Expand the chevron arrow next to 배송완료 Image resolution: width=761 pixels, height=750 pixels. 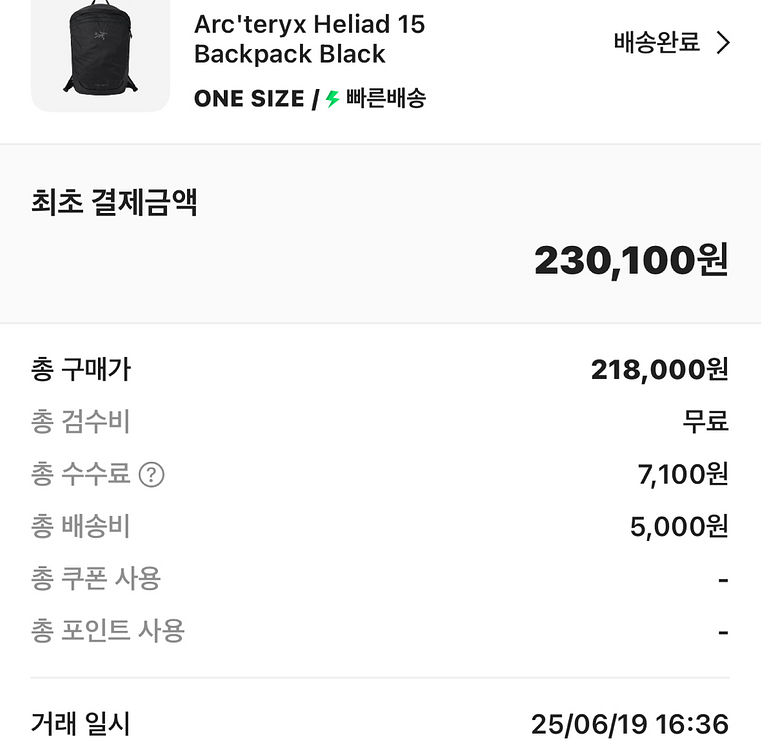pos(724,43)
